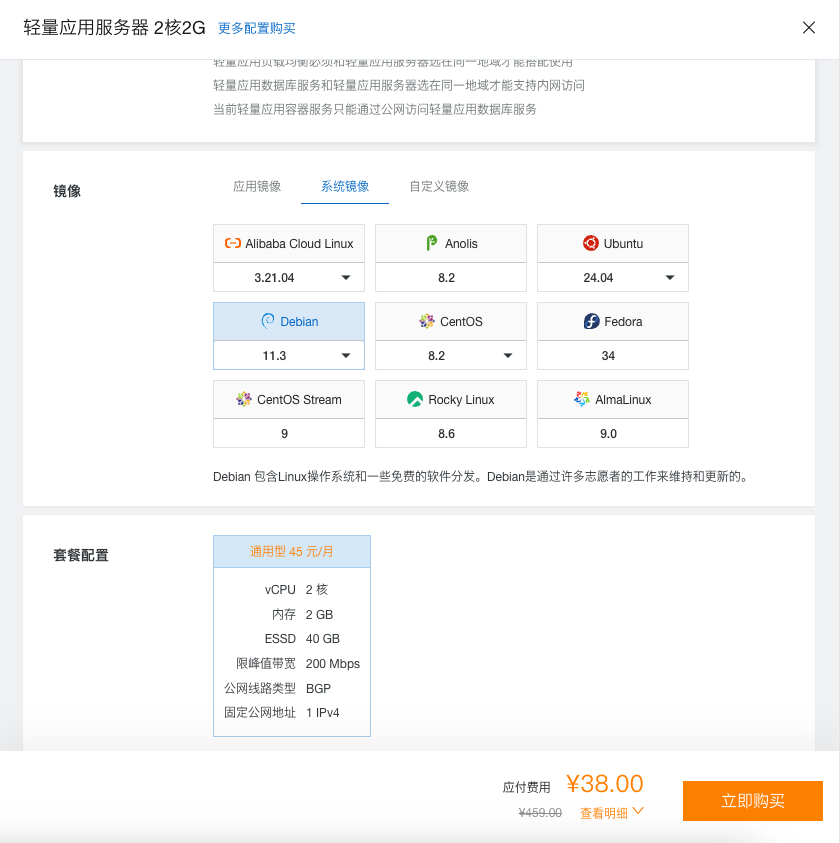Open the Debian 11.3 version dropdown
This screenshot has width=840, height=843.
pyautogui.click(x=345, y=355)
